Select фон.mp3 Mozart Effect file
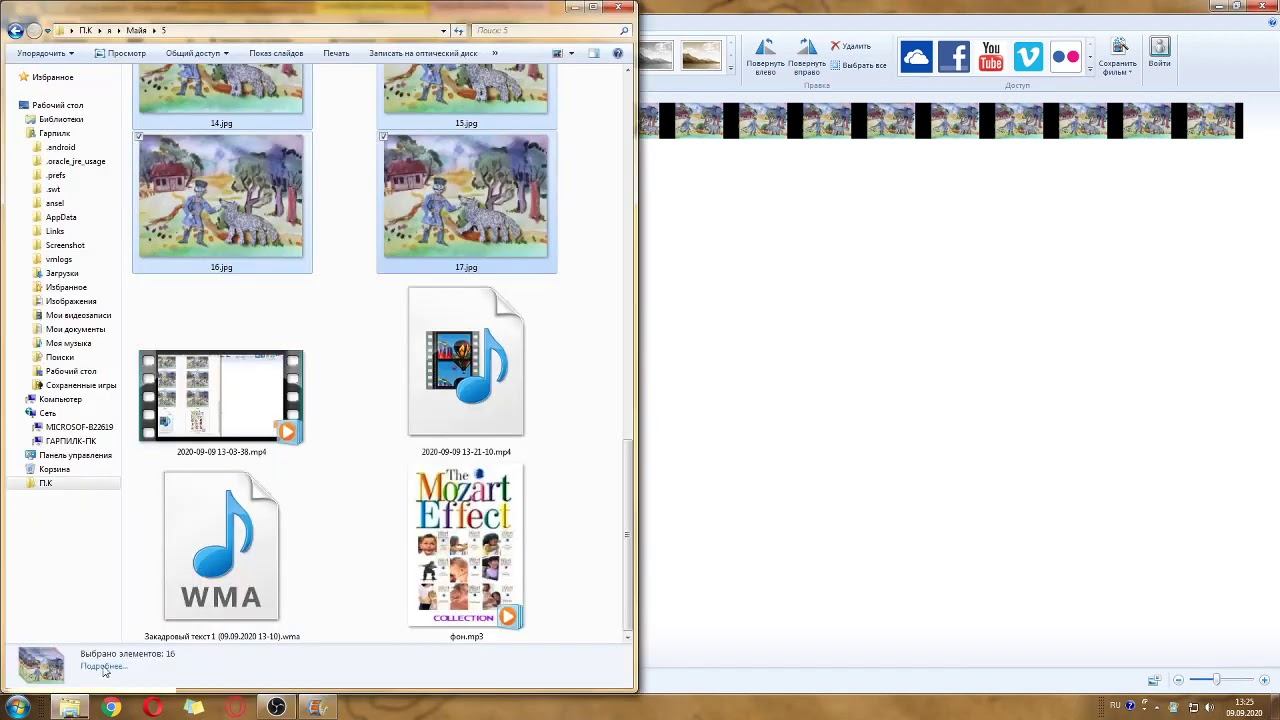This screenshot has height=720, width=1280. pyautogui.click(x=465, y=547)
